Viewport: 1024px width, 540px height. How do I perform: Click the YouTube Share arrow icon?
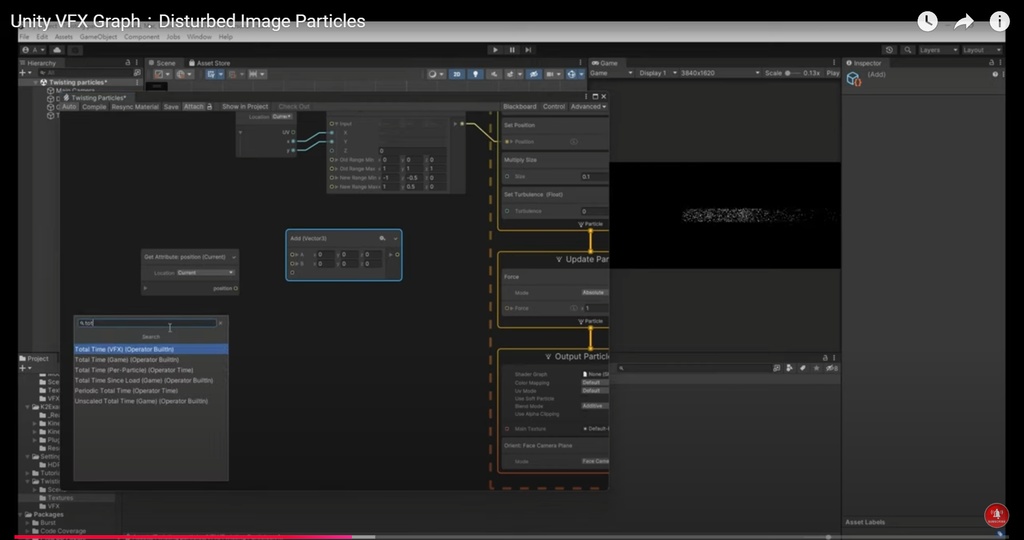click(964, 22)
